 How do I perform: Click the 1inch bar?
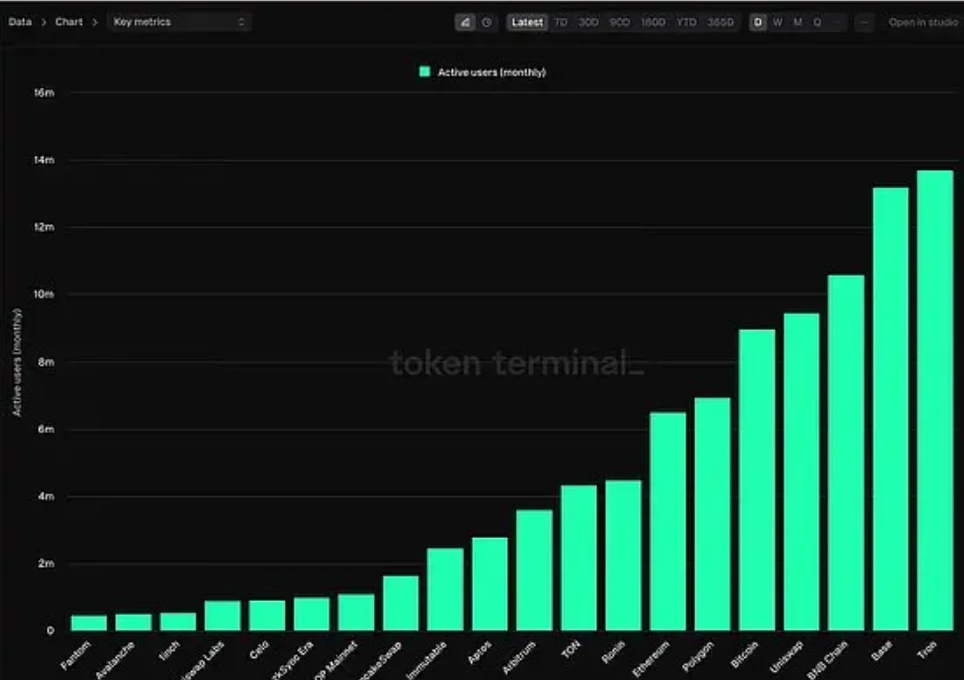(x=178, y=622)
